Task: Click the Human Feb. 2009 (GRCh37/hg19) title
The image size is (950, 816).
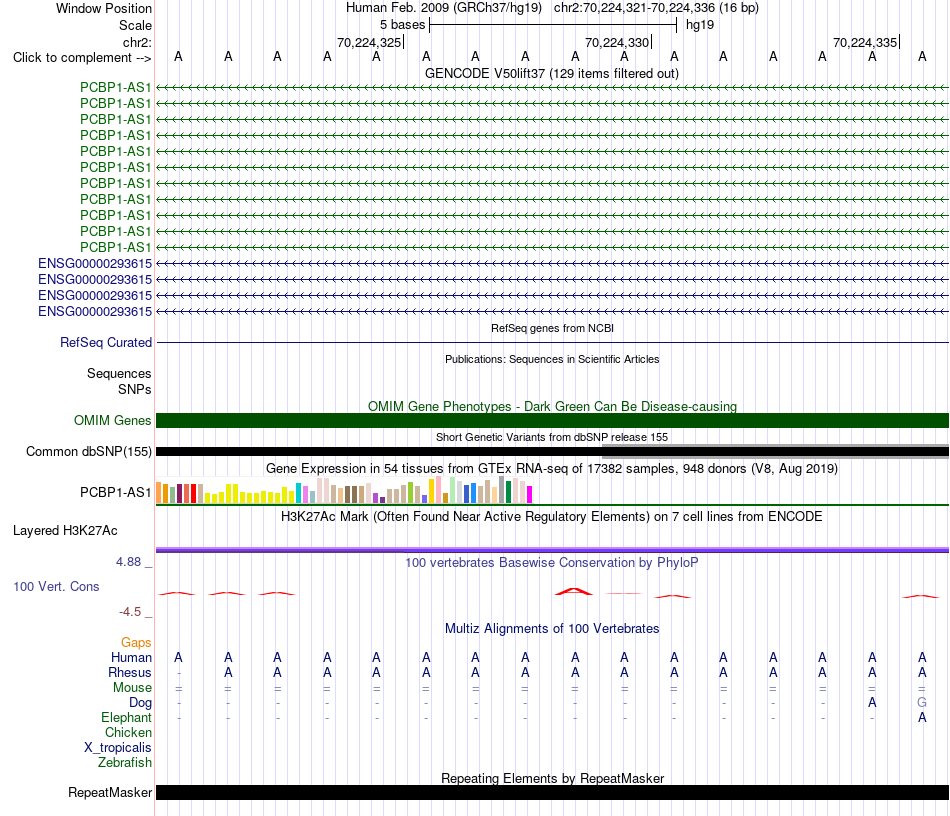Action: click(443, 8)
